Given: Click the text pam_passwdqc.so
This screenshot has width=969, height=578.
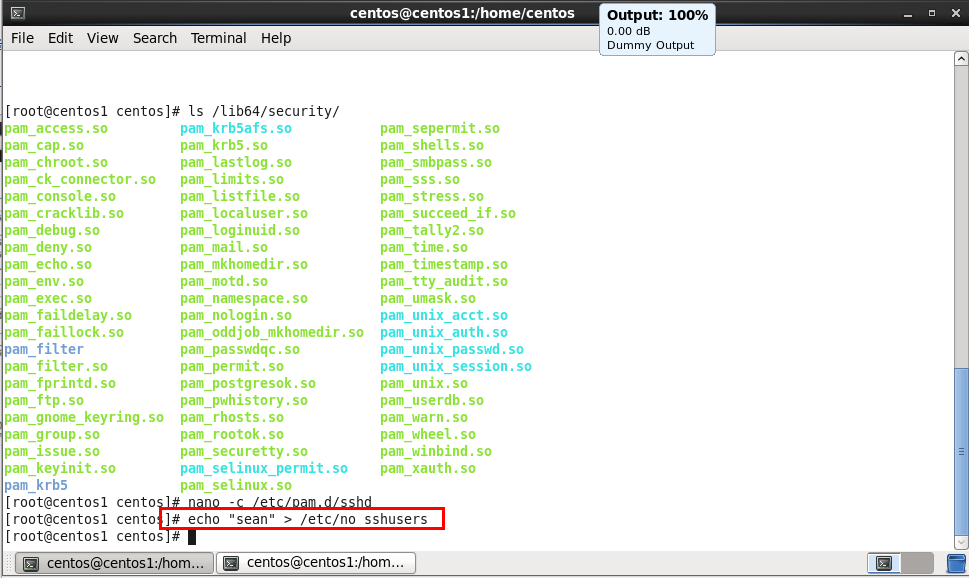Looking at the screenshot, I should [240, 350].
